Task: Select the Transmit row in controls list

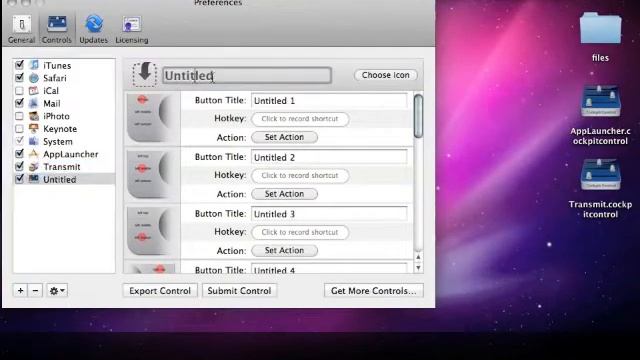Action: point(64,167)
